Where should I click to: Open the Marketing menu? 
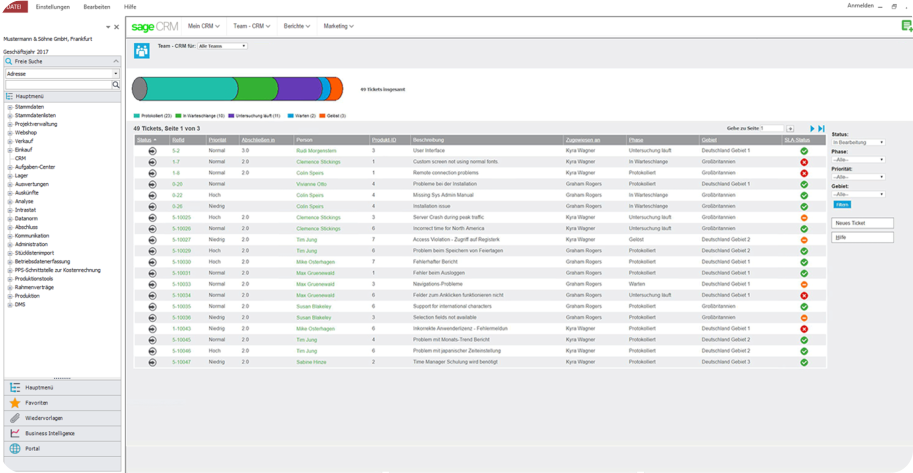339,26
